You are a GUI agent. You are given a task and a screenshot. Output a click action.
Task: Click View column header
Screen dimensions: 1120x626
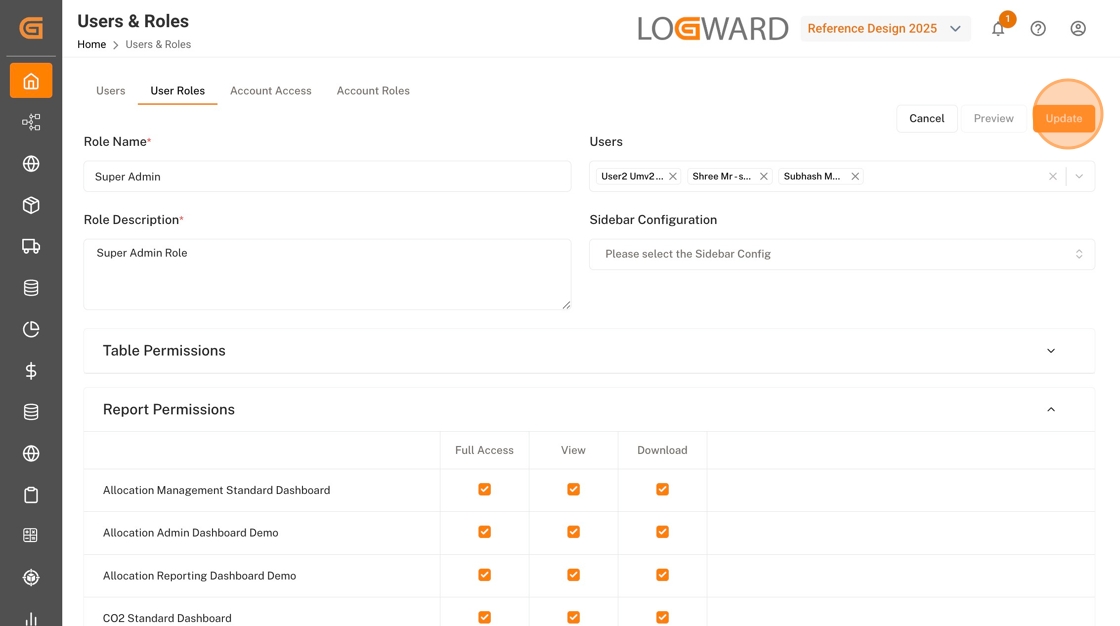tap(573, 450)
